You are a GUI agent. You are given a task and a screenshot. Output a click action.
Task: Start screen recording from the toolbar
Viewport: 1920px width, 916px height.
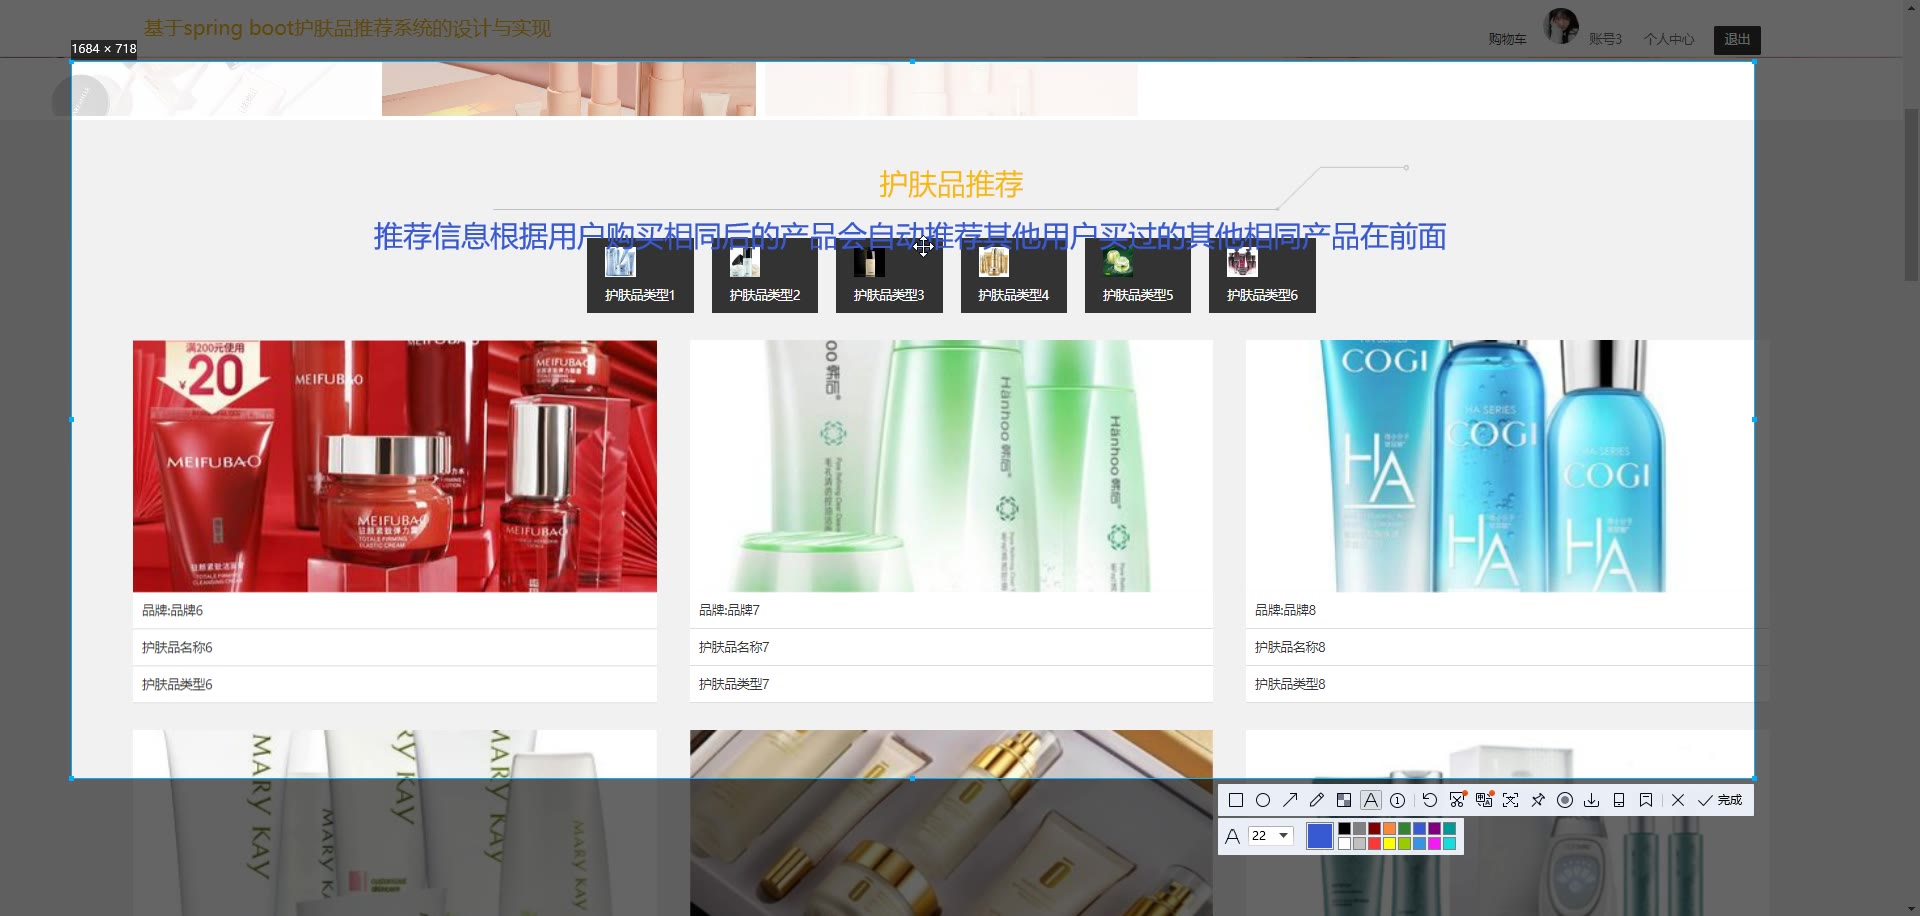pos(1565,800)
